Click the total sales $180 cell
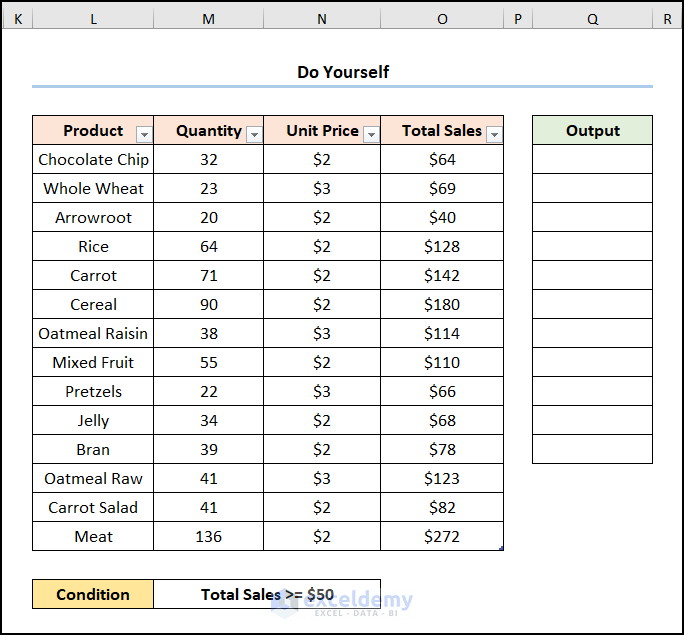 442,304
